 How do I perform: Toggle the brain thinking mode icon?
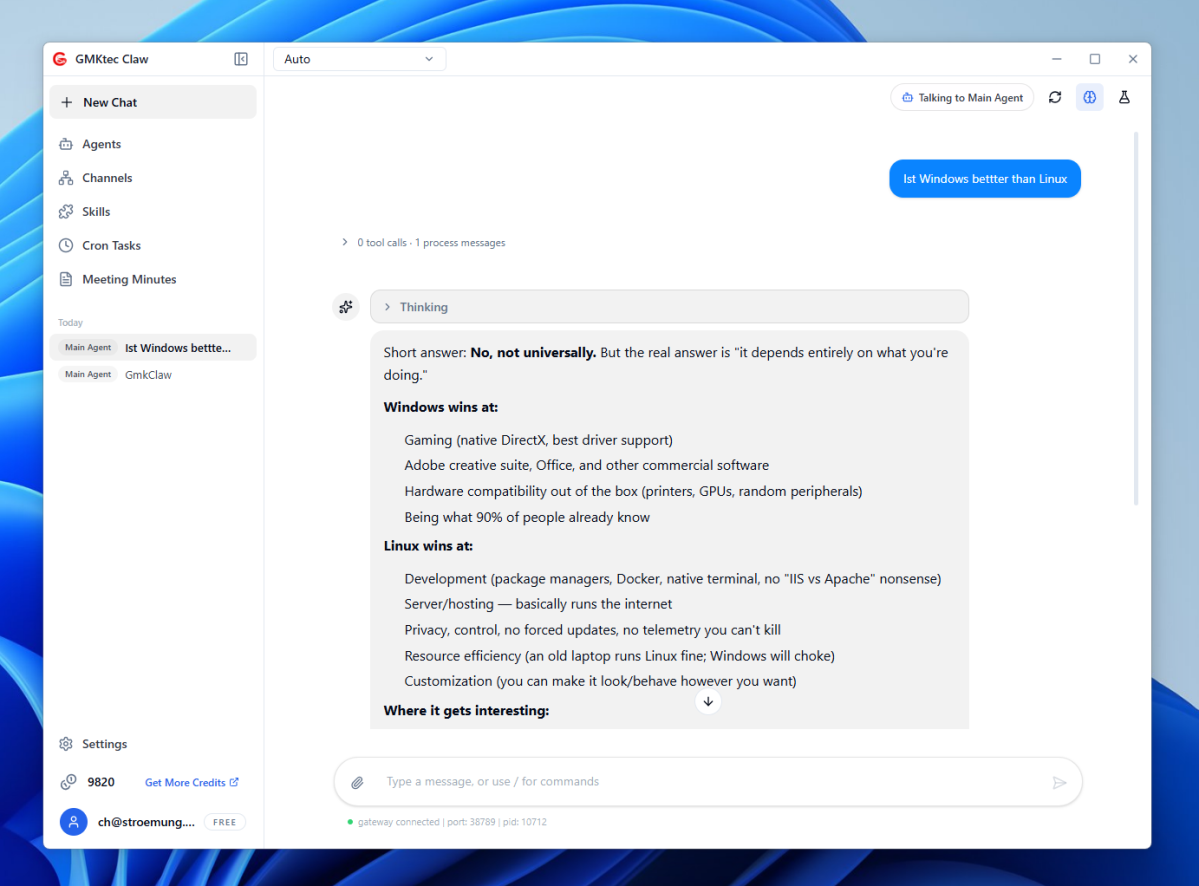(1090, 97)
